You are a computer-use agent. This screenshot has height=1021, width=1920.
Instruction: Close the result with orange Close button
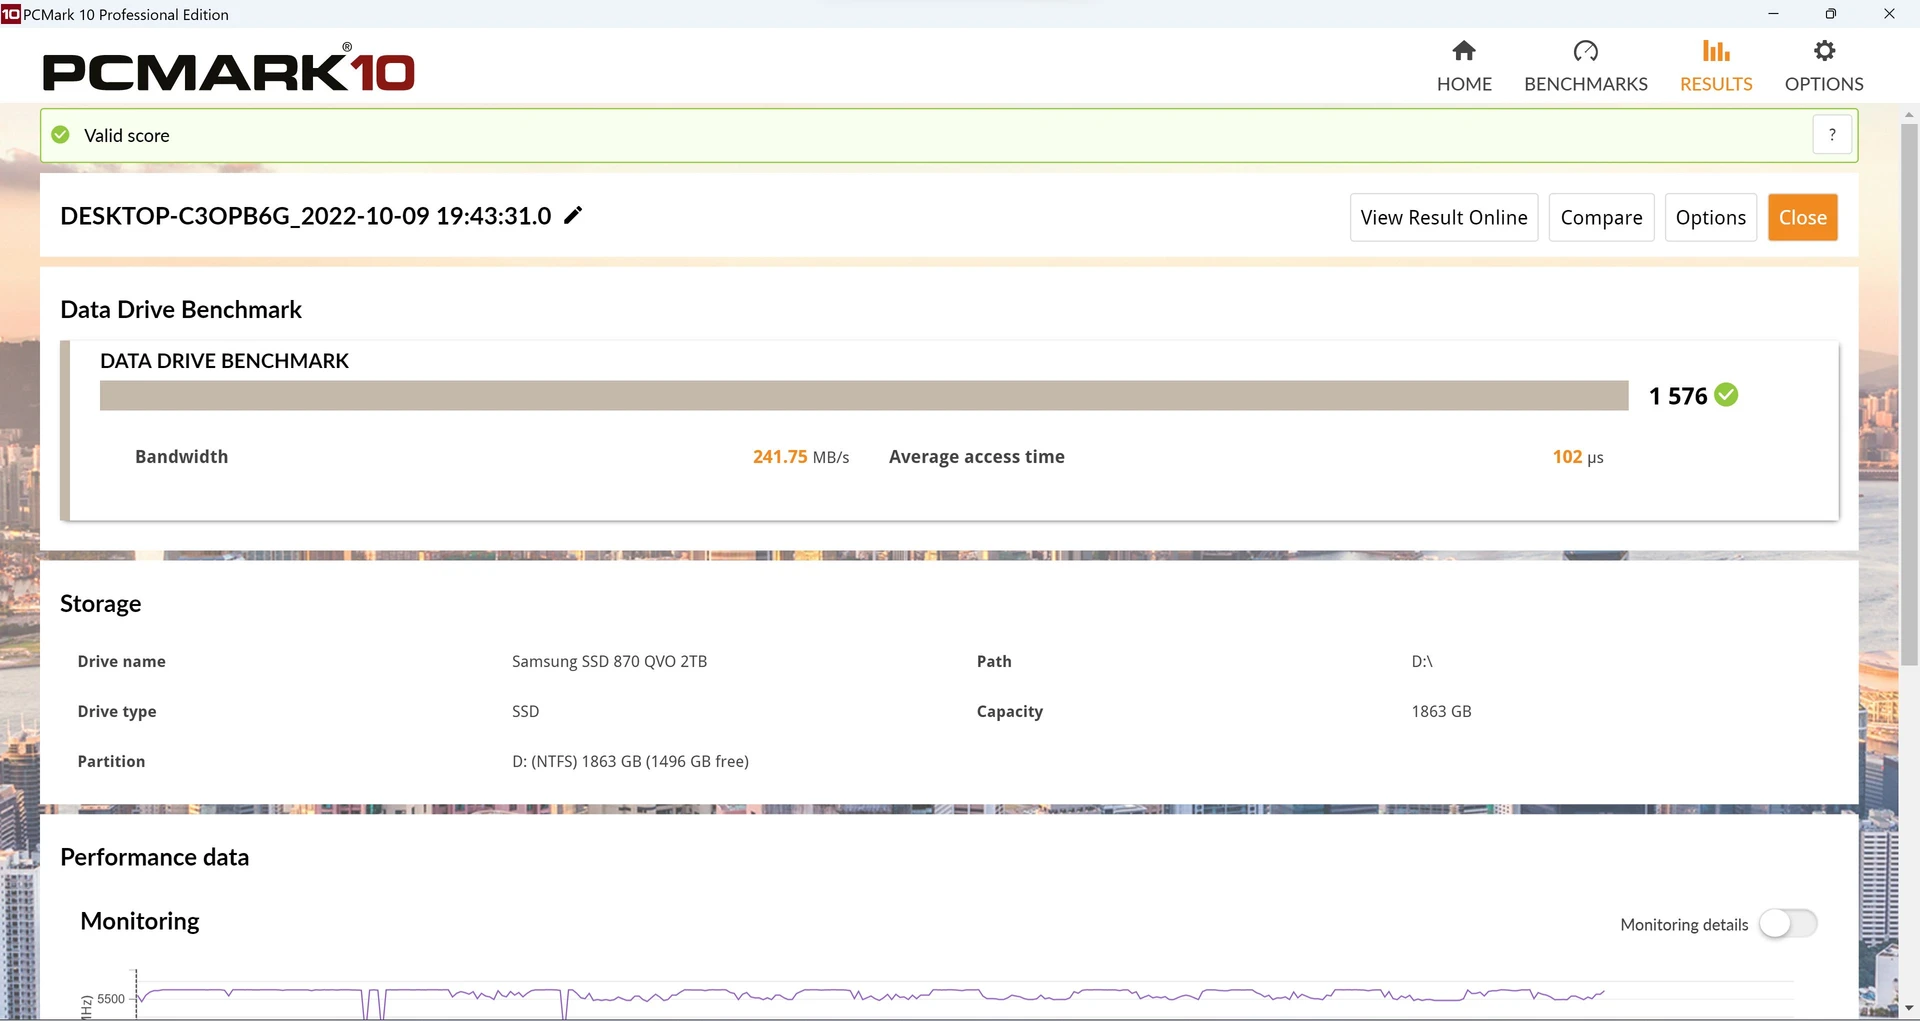(x=1802, y=217)
